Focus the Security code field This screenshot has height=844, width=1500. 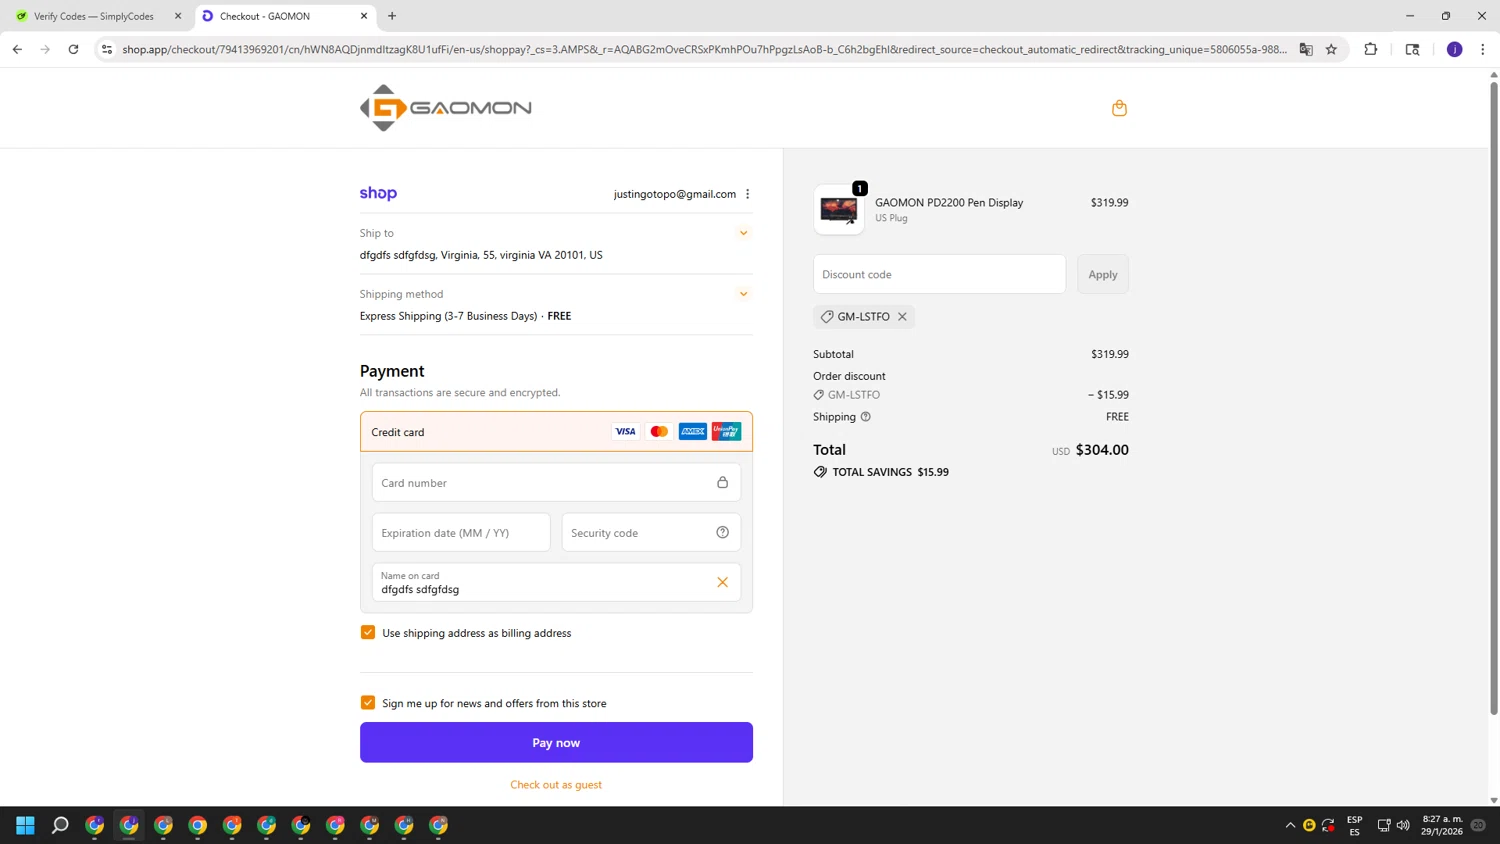click(651, 533)
